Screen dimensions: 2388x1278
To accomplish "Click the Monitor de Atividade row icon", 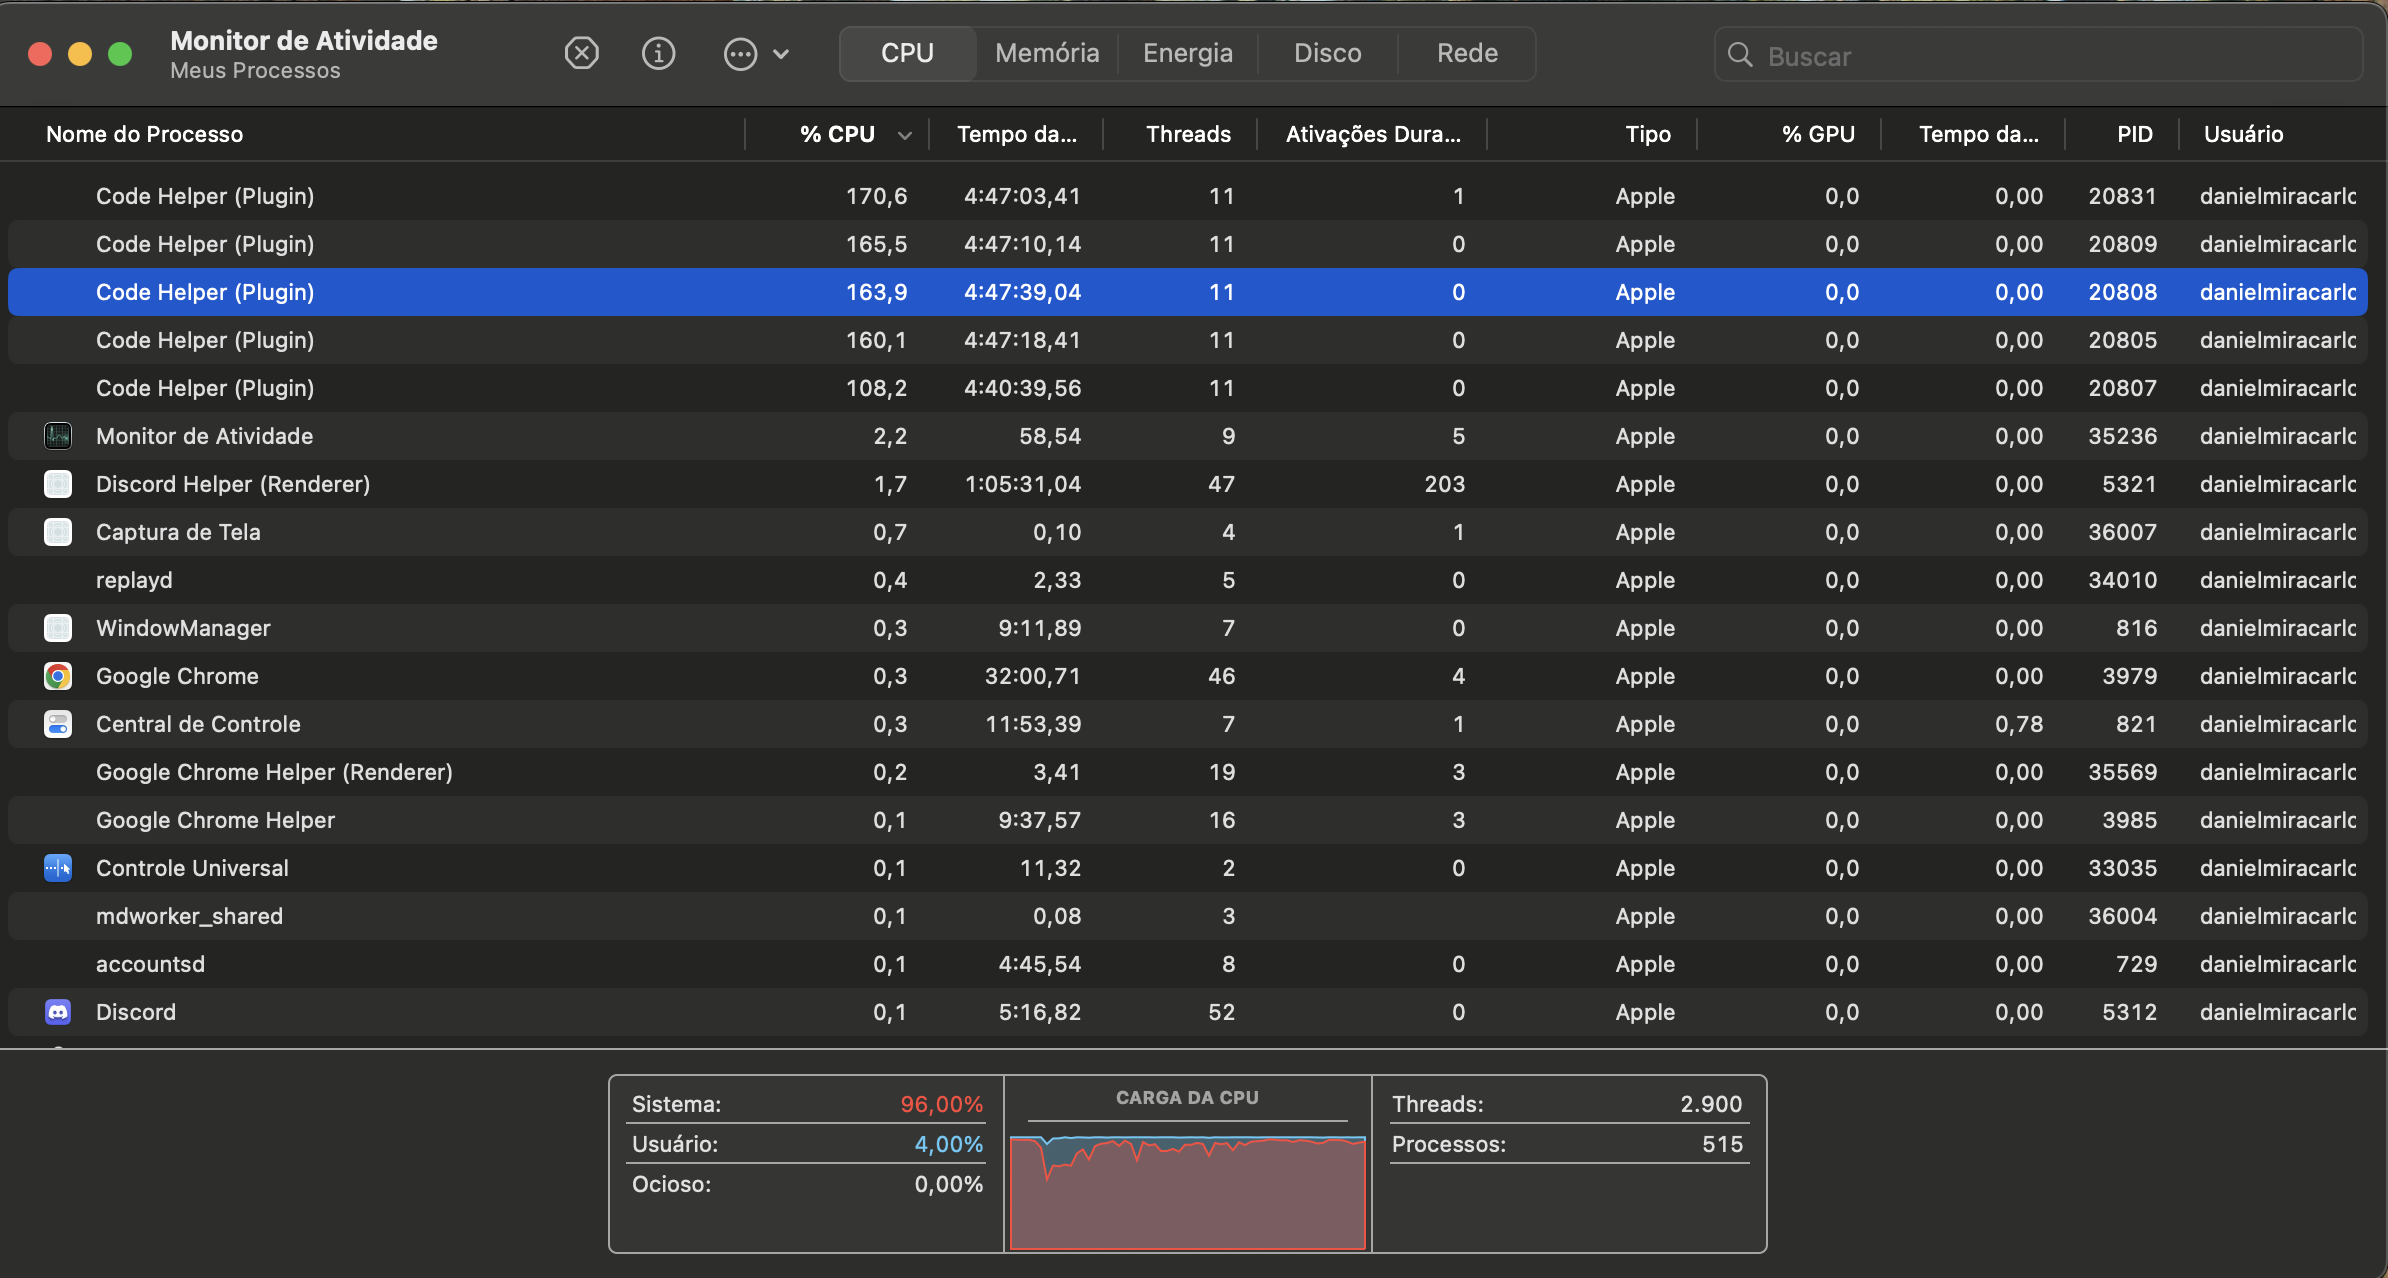I will click(58, 436).
